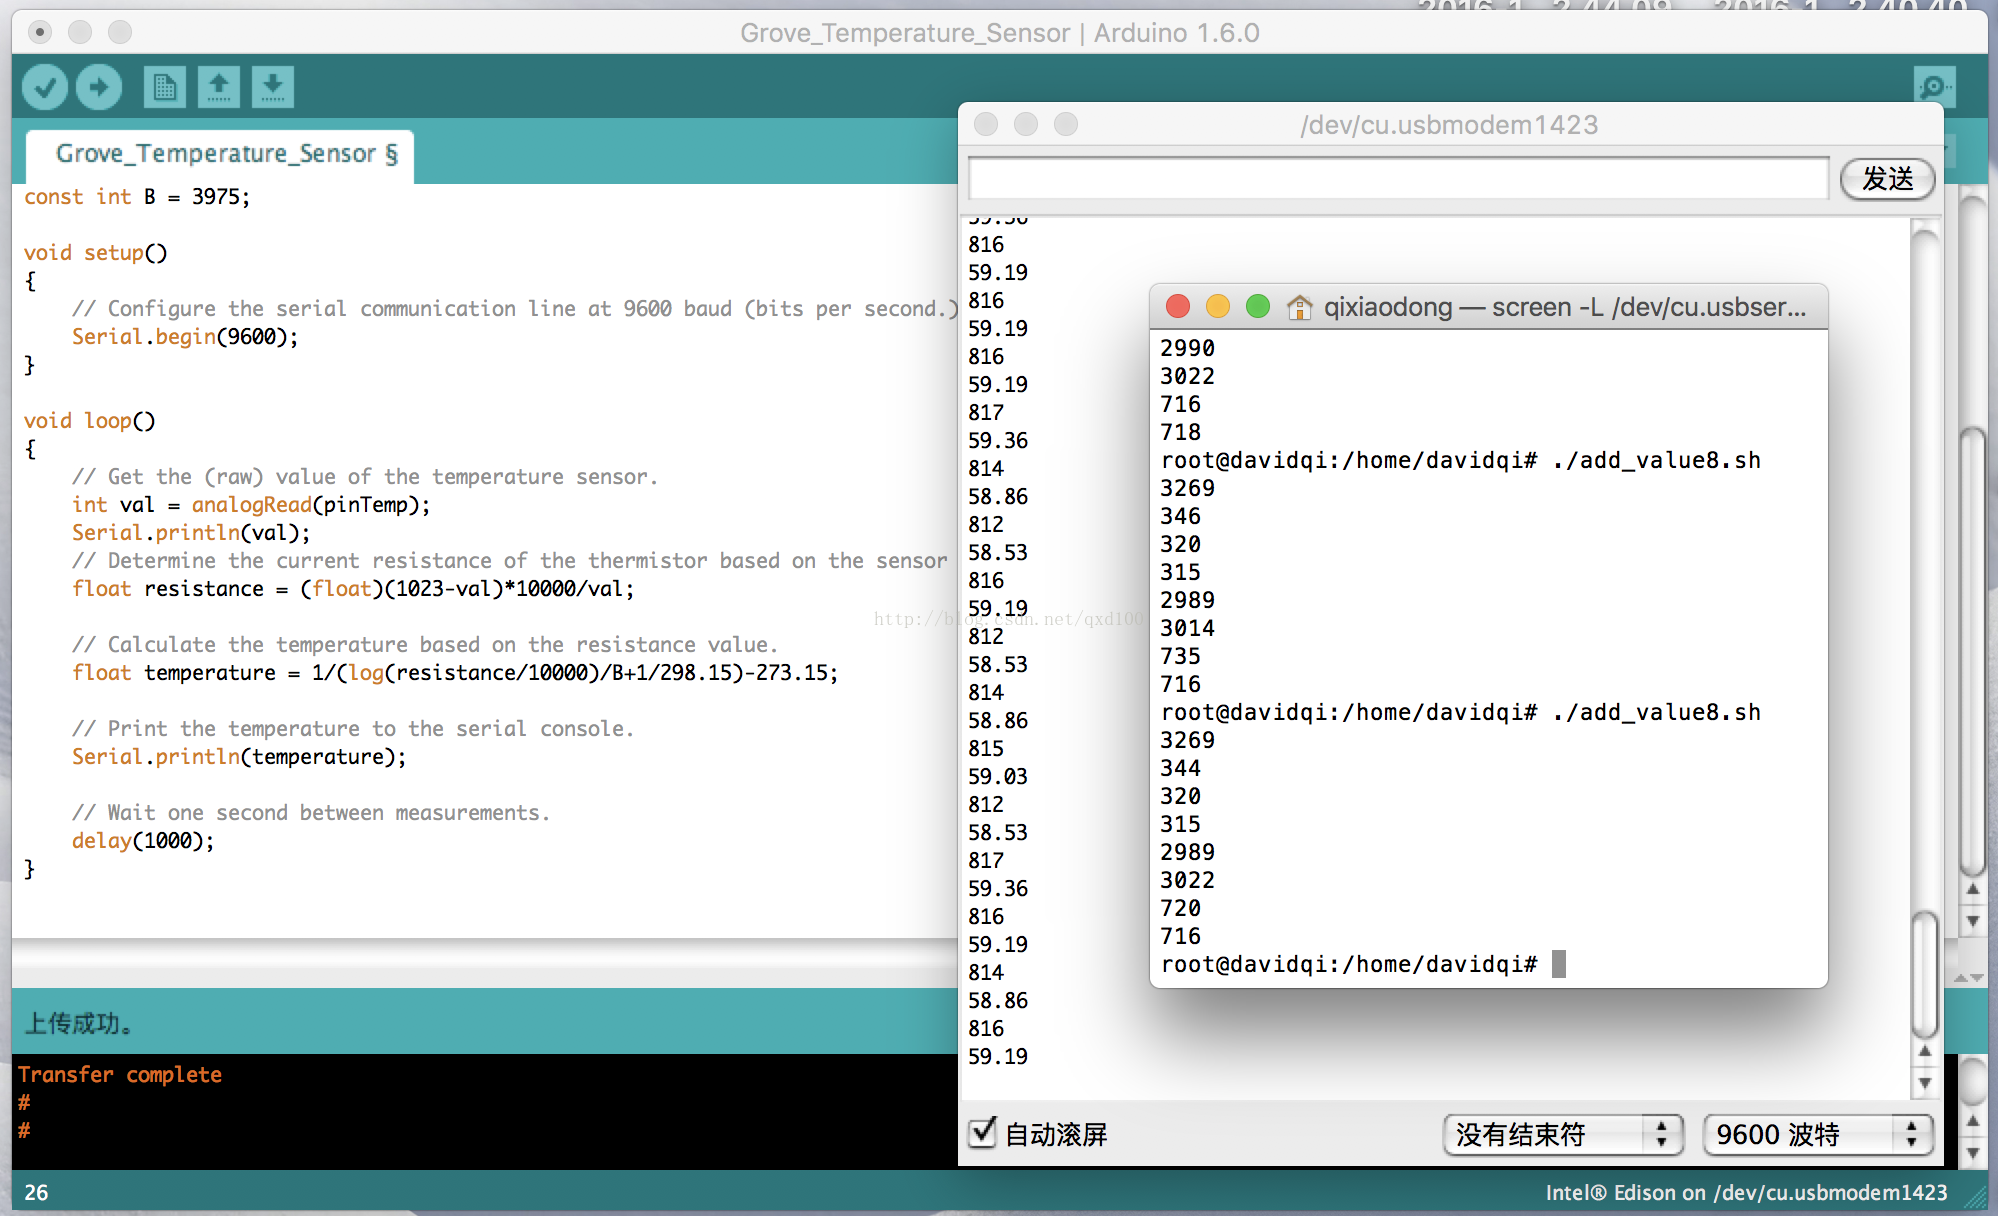Click the terminal prompt cursor line

coord(1362,964)
